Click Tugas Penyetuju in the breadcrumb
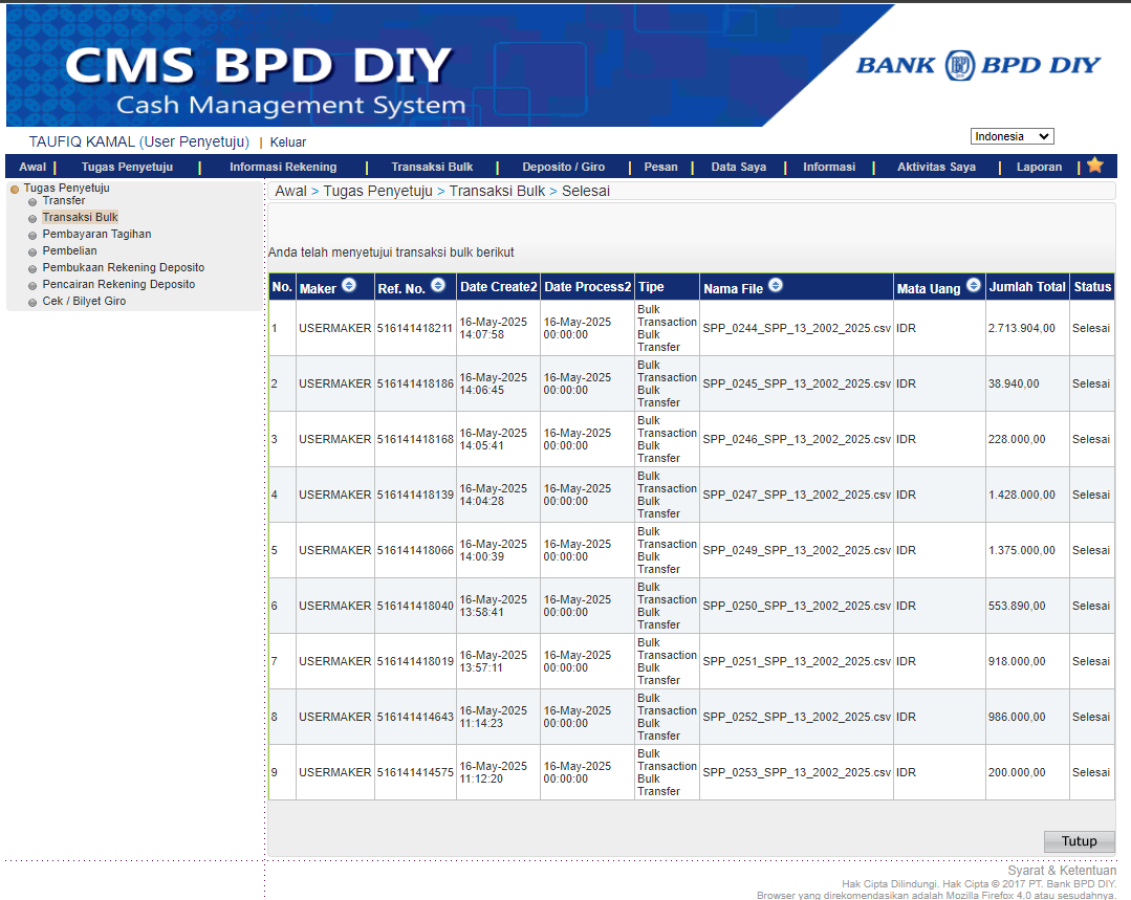Viewport: 1131px width, 900px height. click(x=378, y=191)
